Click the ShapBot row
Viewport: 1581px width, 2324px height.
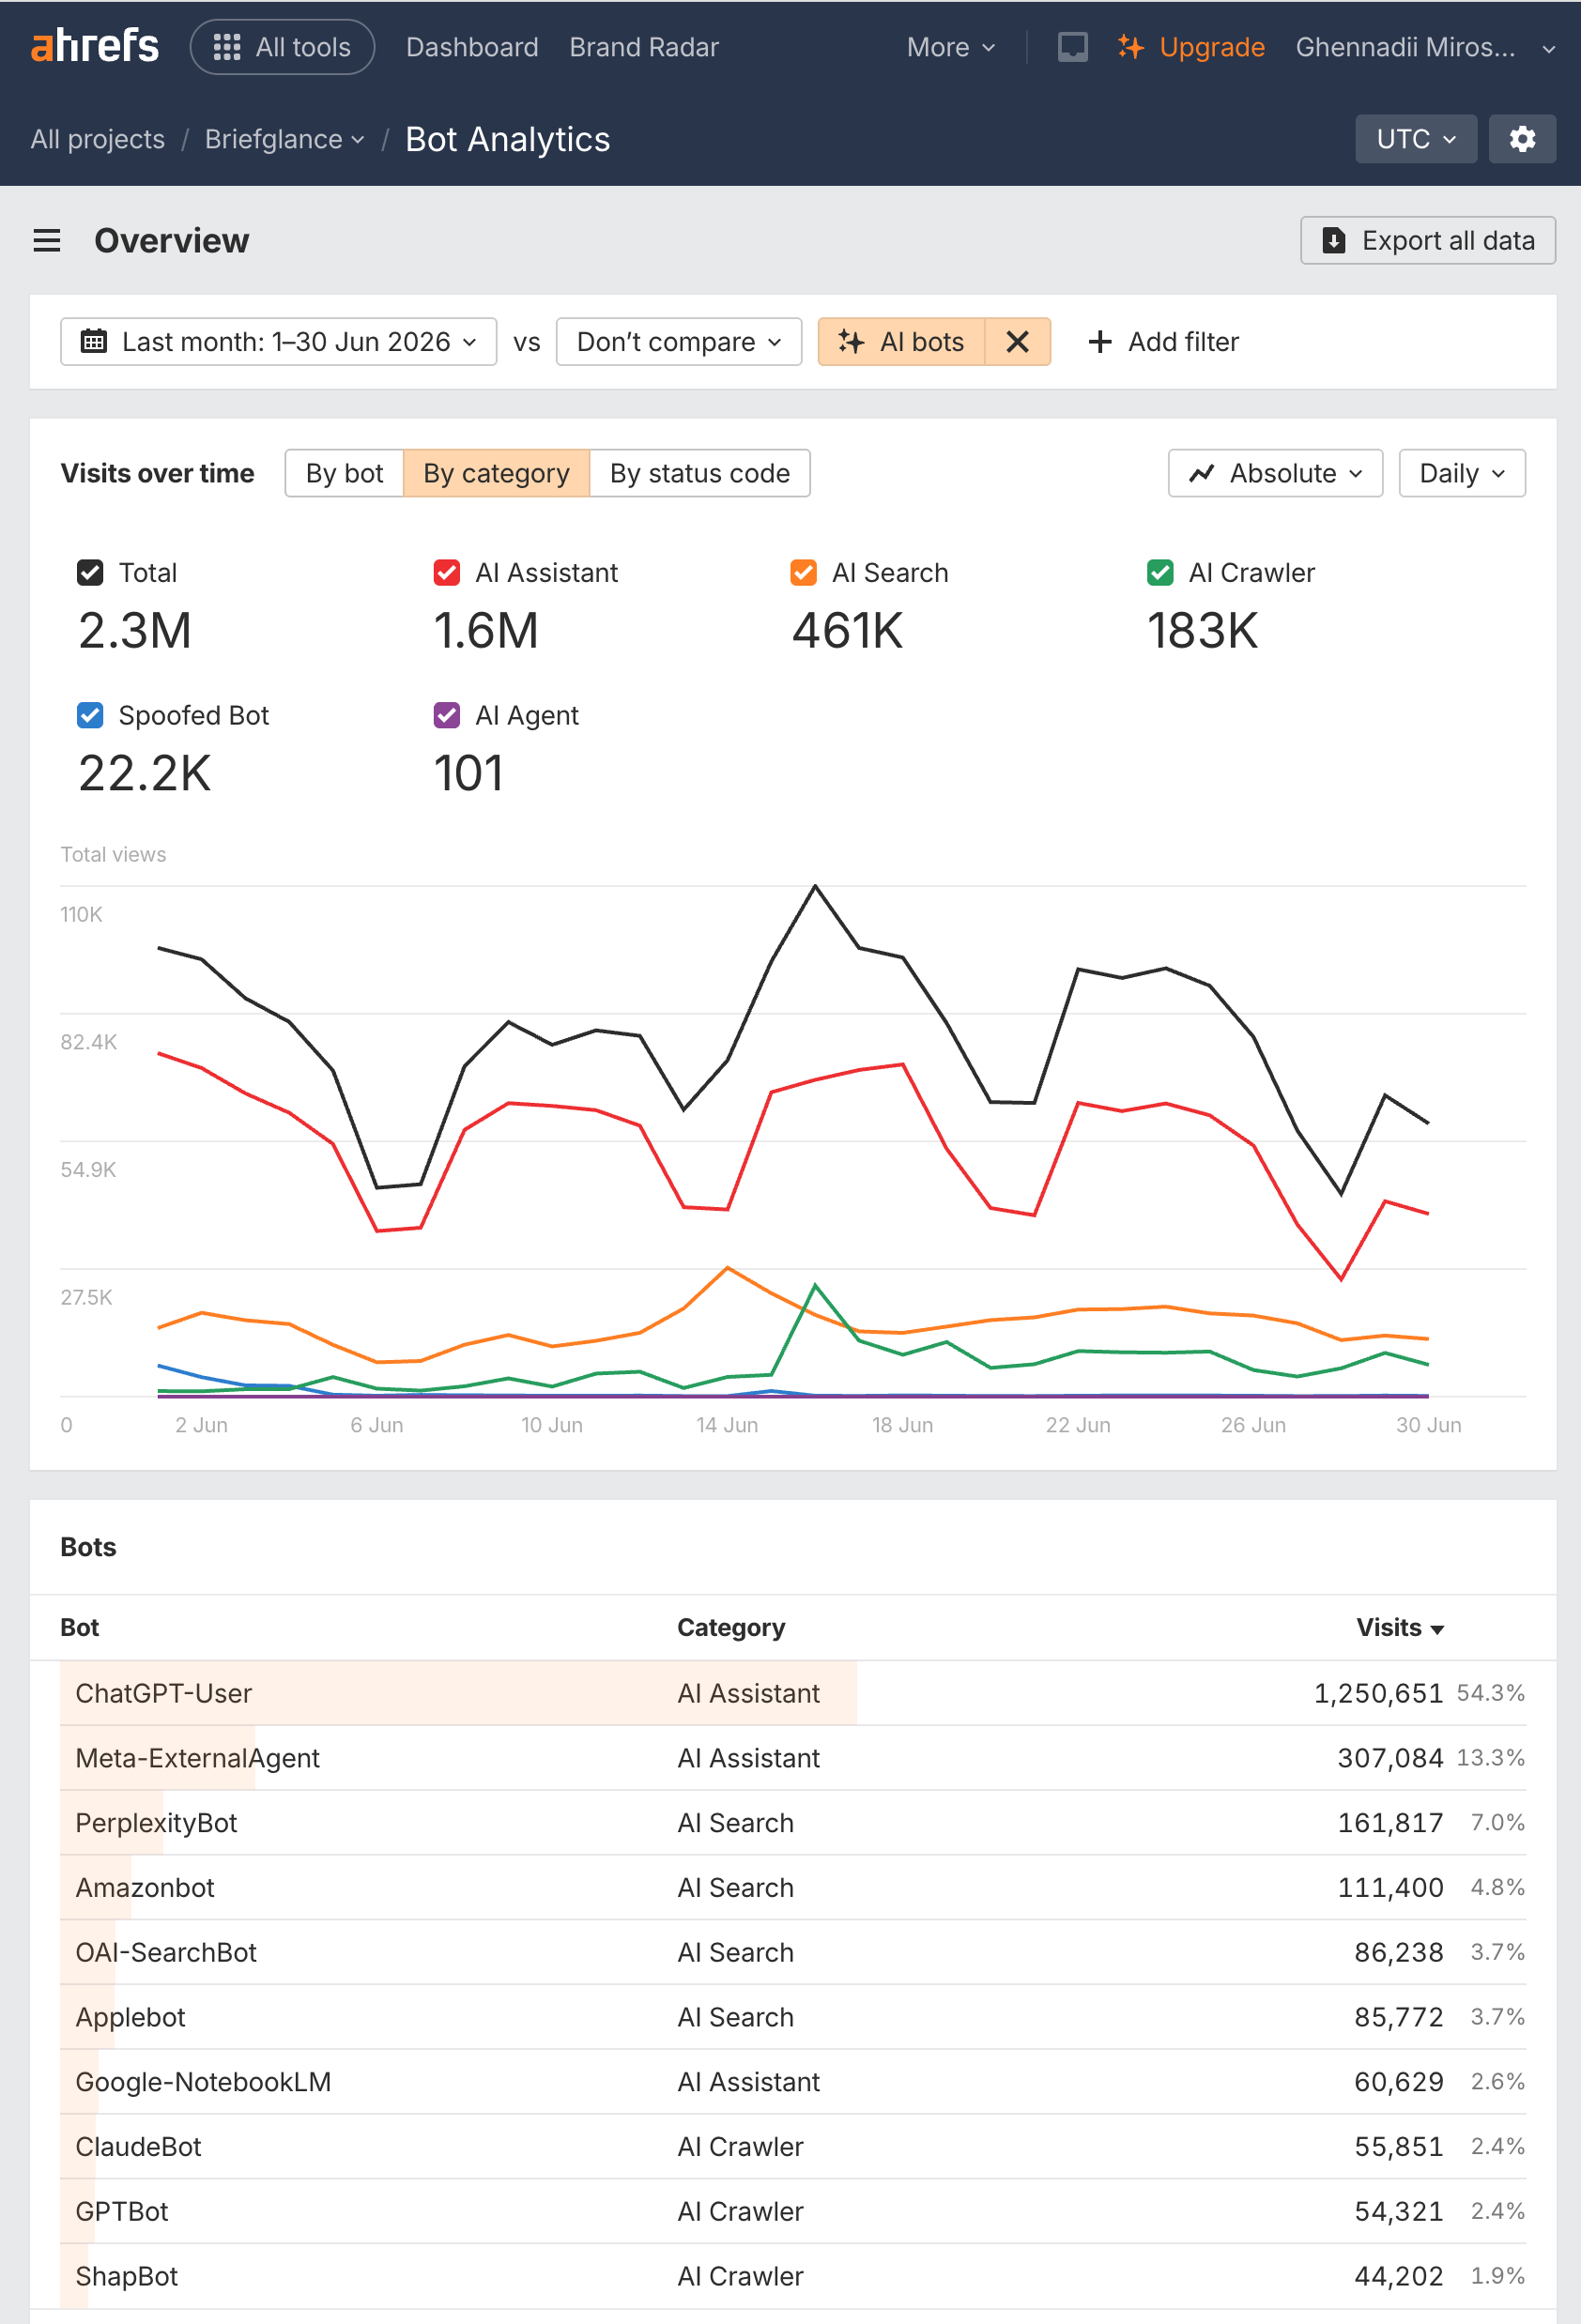point(793,2276)
